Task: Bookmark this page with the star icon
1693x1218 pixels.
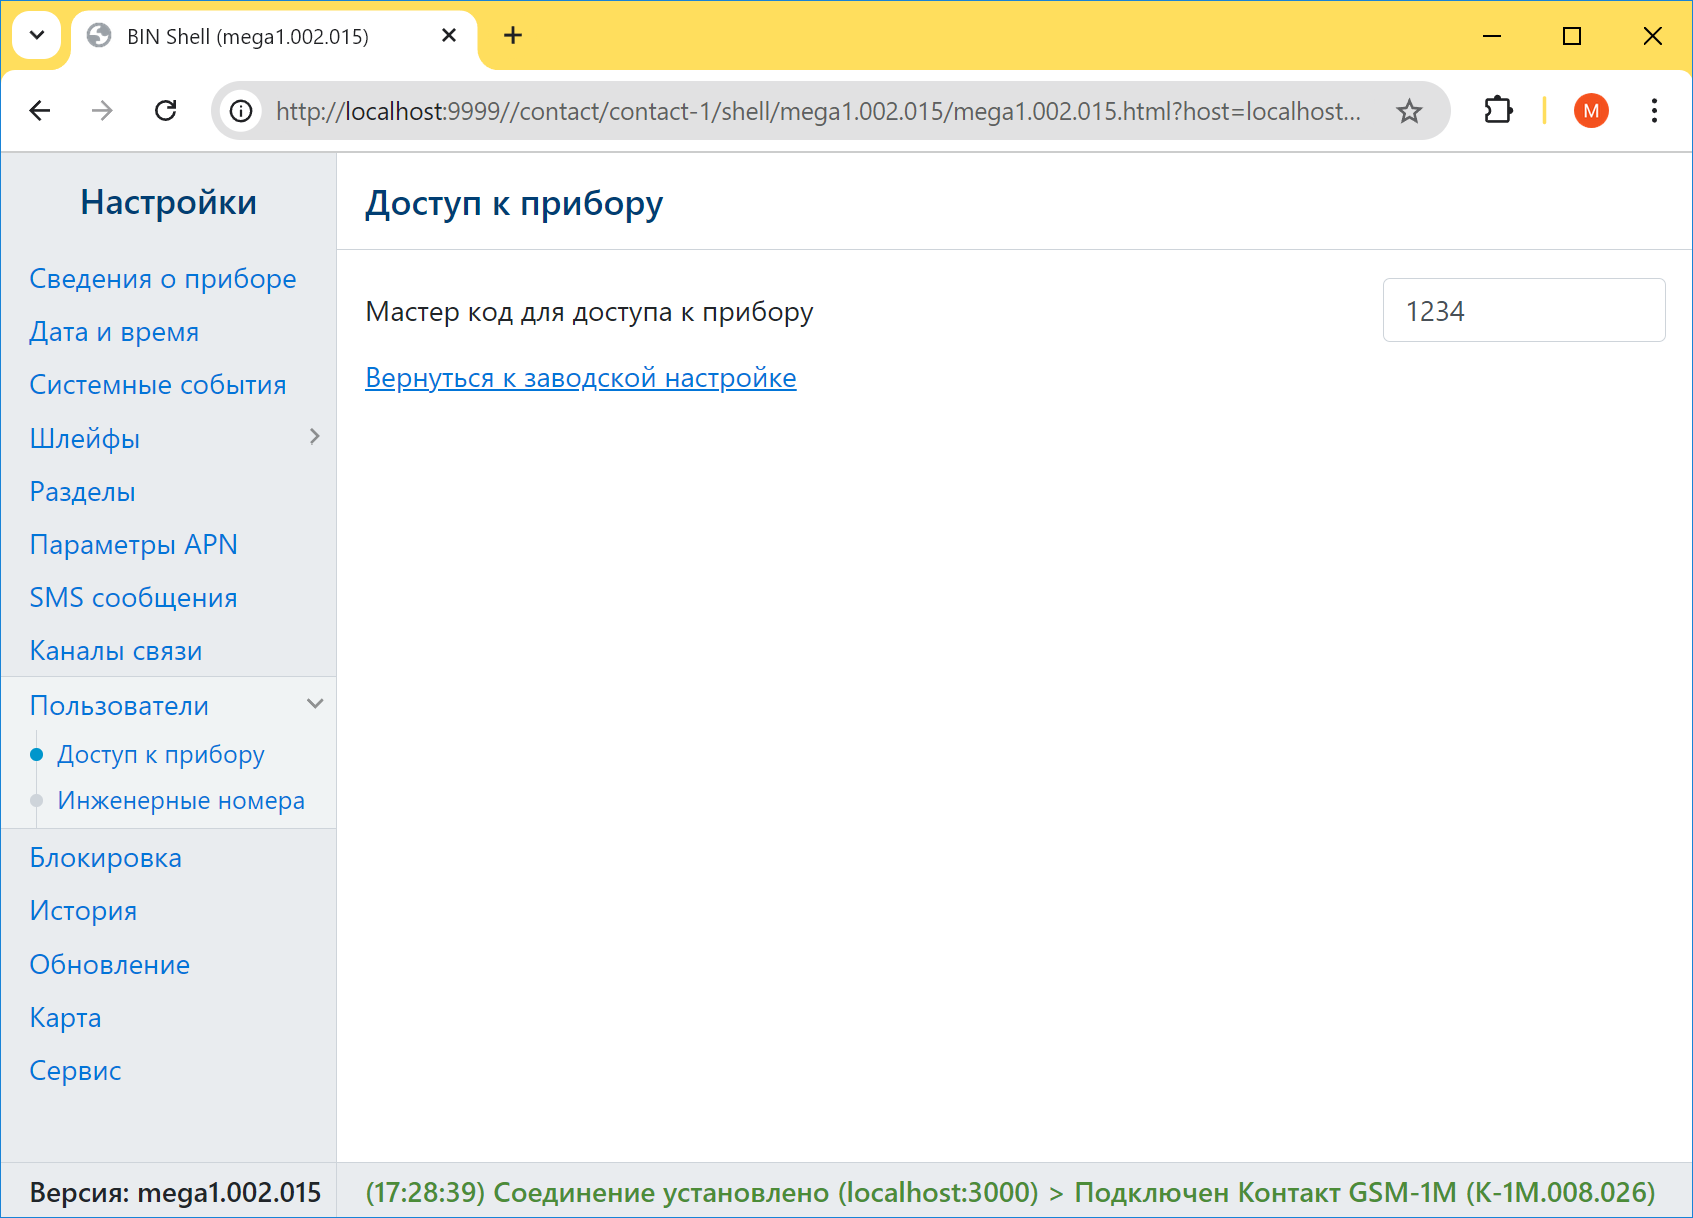Action: point(1409,111)
